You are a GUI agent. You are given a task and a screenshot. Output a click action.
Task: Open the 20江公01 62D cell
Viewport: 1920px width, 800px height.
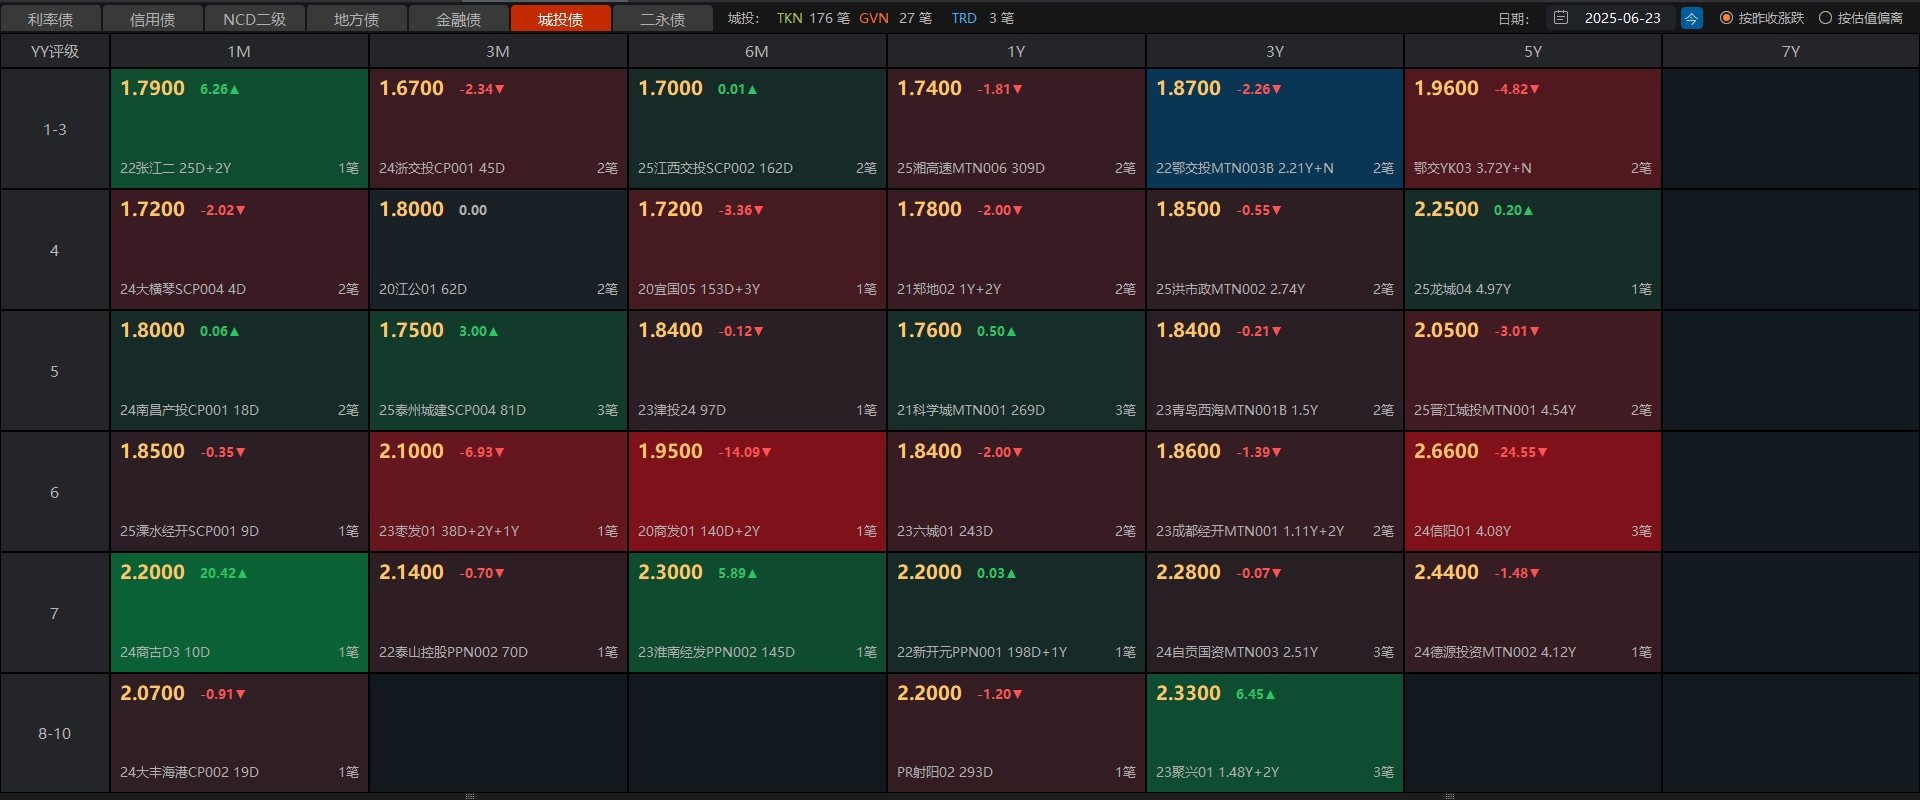(x=498, y=250)
